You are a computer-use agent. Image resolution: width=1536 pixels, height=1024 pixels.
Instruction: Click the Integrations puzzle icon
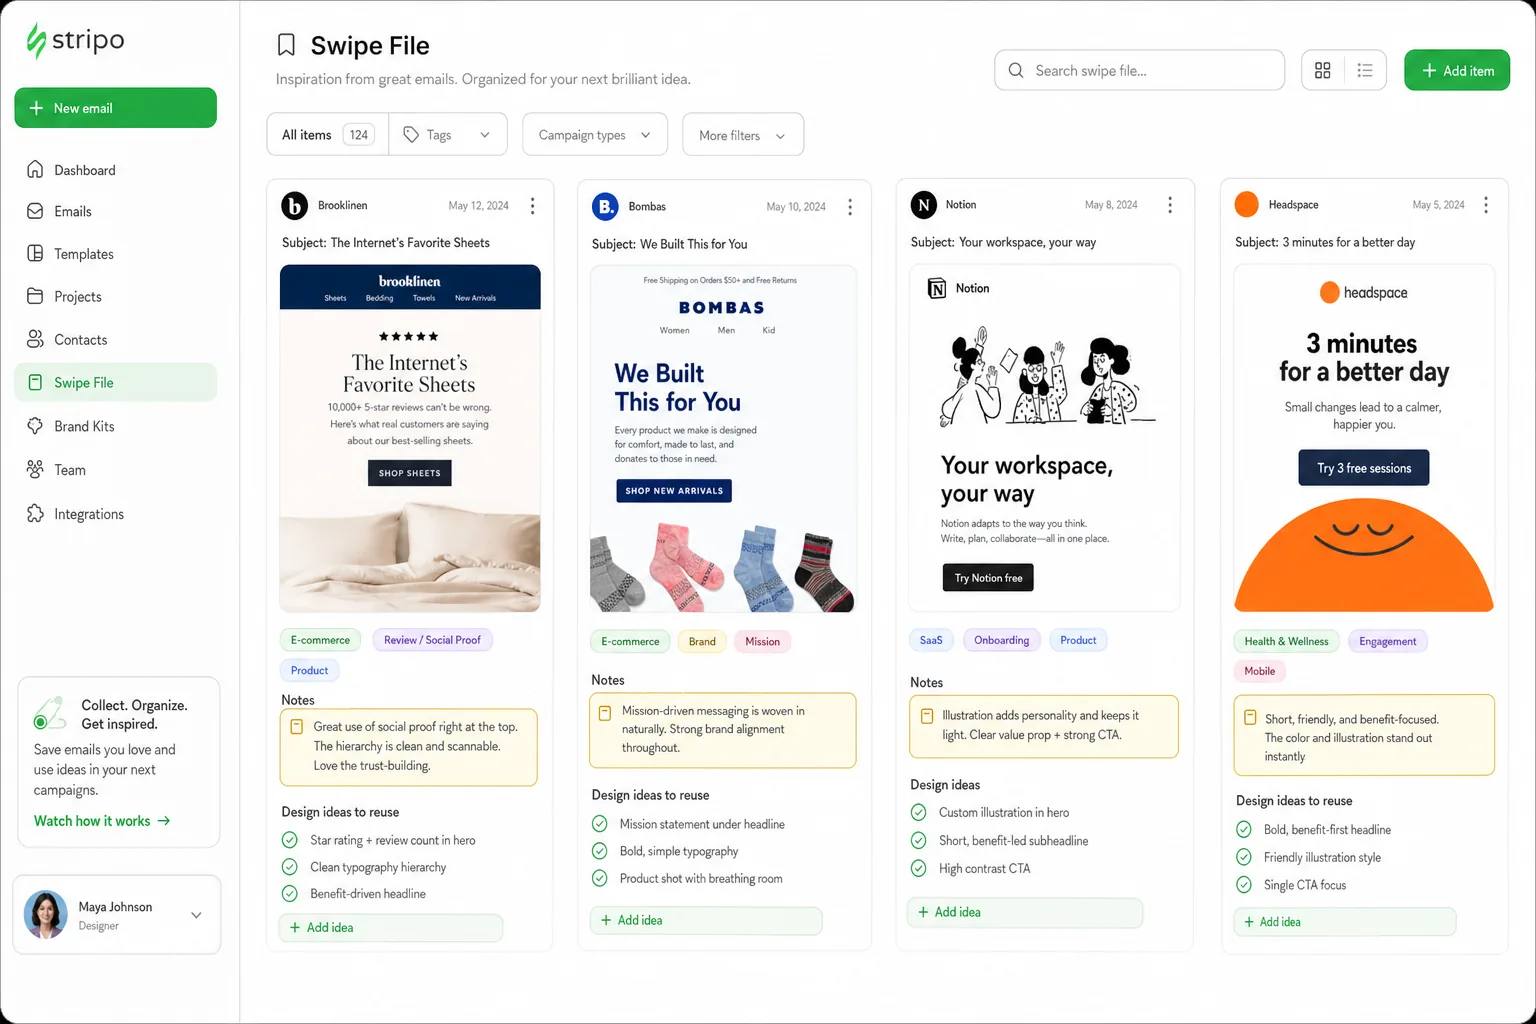click(x=35, y=513)
